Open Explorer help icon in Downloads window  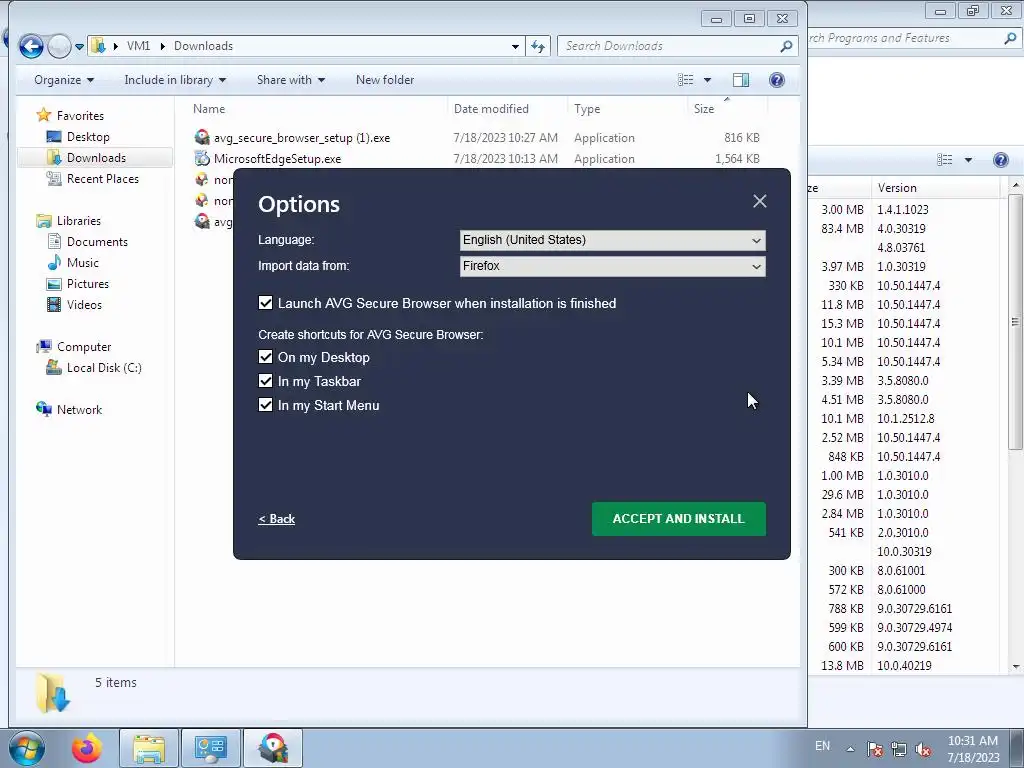click(776, 80)
